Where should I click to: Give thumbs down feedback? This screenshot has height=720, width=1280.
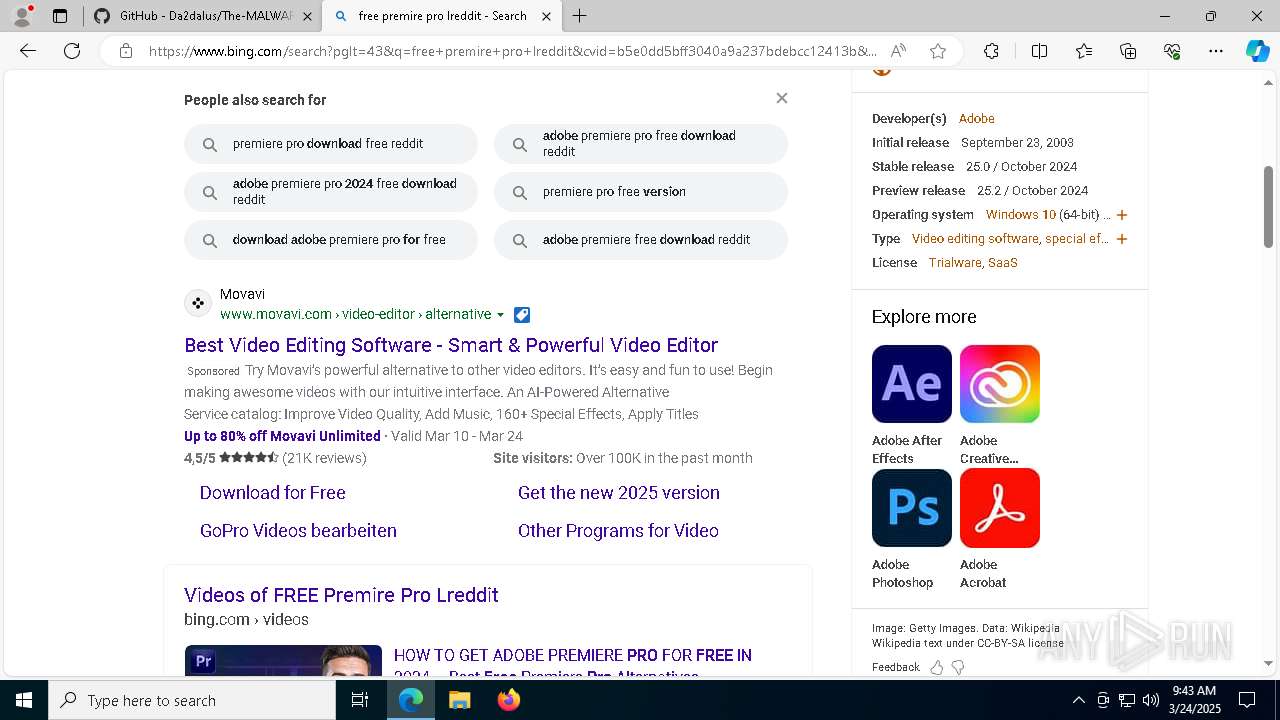click(x=958, y=667)
